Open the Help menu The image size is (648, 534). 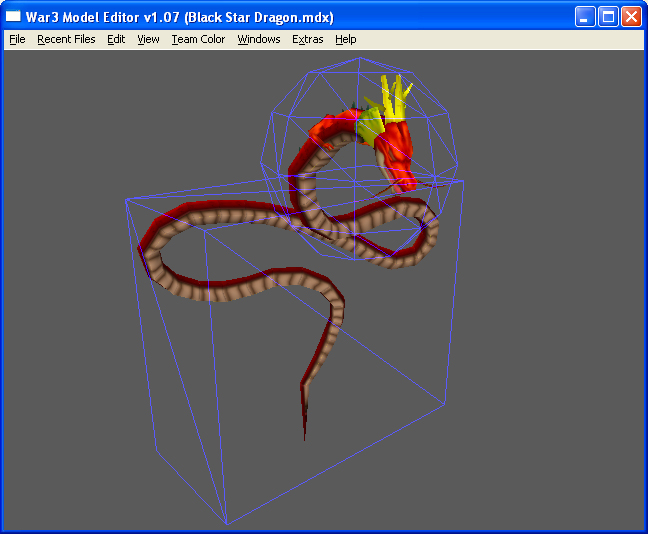tap(345, 39)
